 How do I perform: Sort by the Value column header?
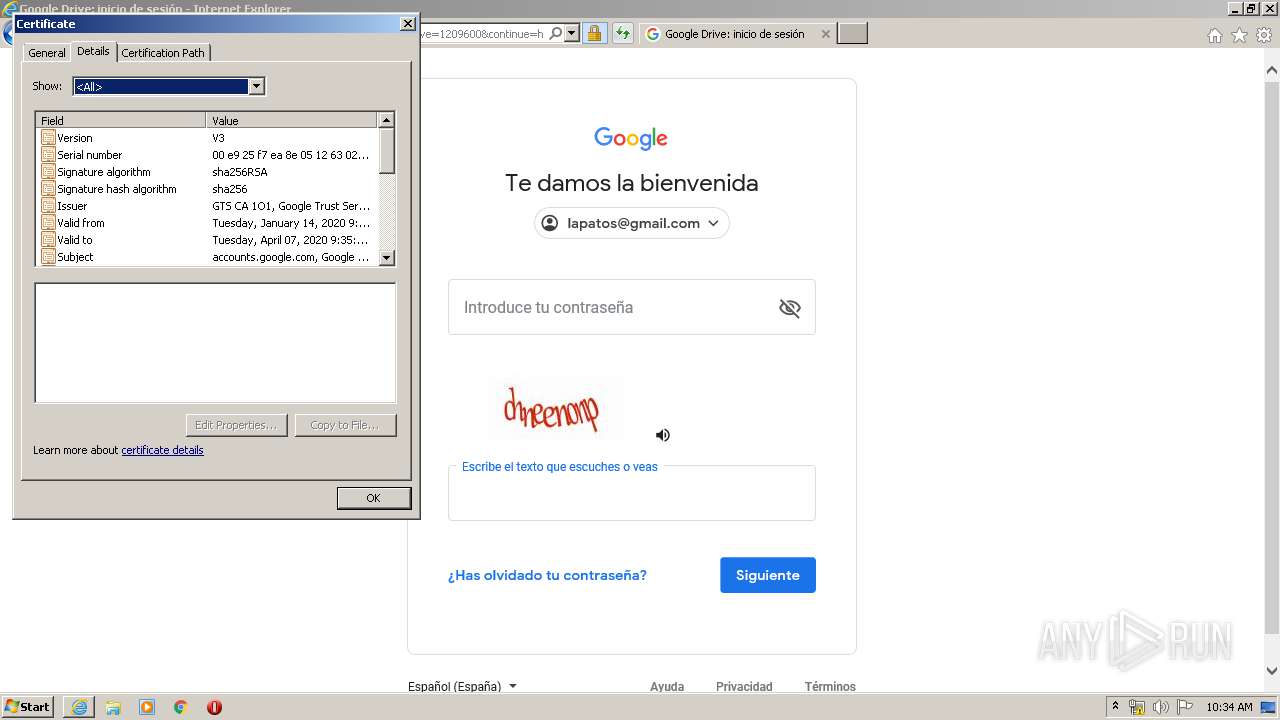292,120
